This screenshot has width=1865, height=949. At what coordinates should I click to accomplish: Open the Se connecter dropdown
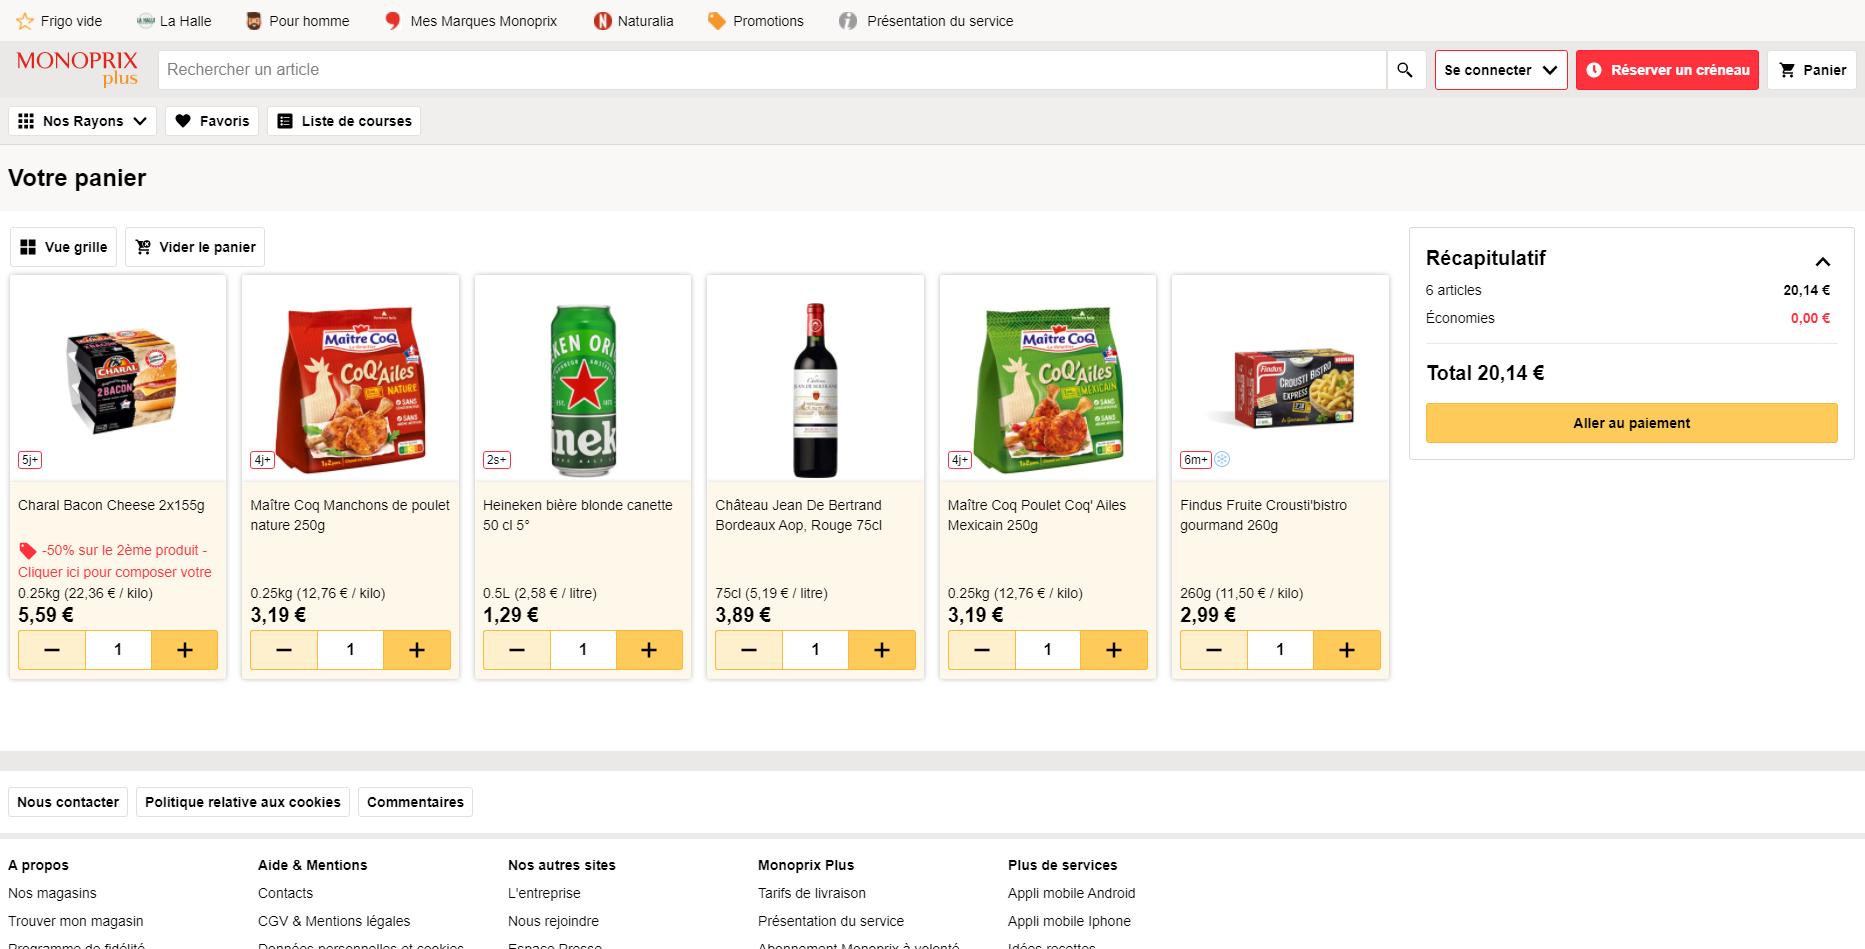[1501, 70]
